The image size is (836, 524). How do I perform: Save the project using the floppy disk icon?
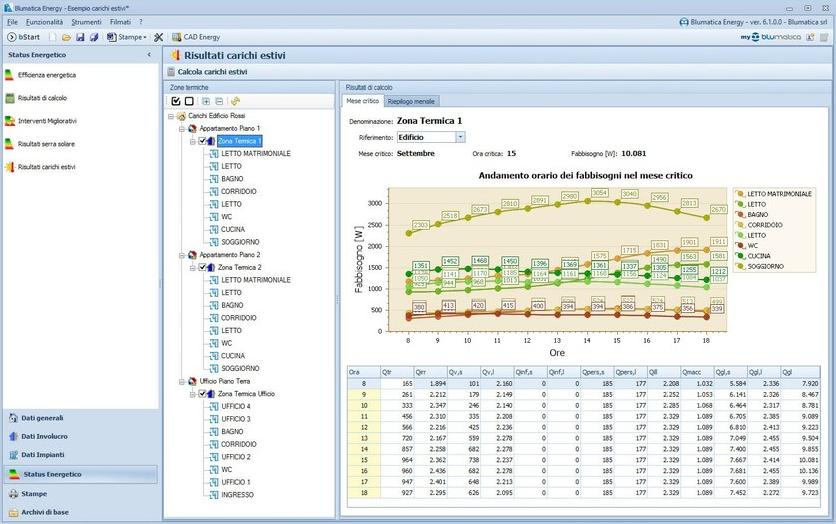tap(80, 37)
